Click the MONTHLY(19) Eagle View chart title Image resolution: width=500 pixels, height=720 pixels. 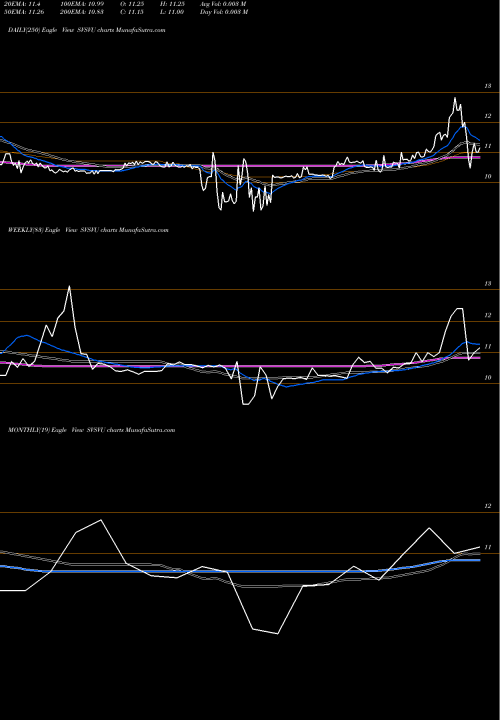(91, 430)
